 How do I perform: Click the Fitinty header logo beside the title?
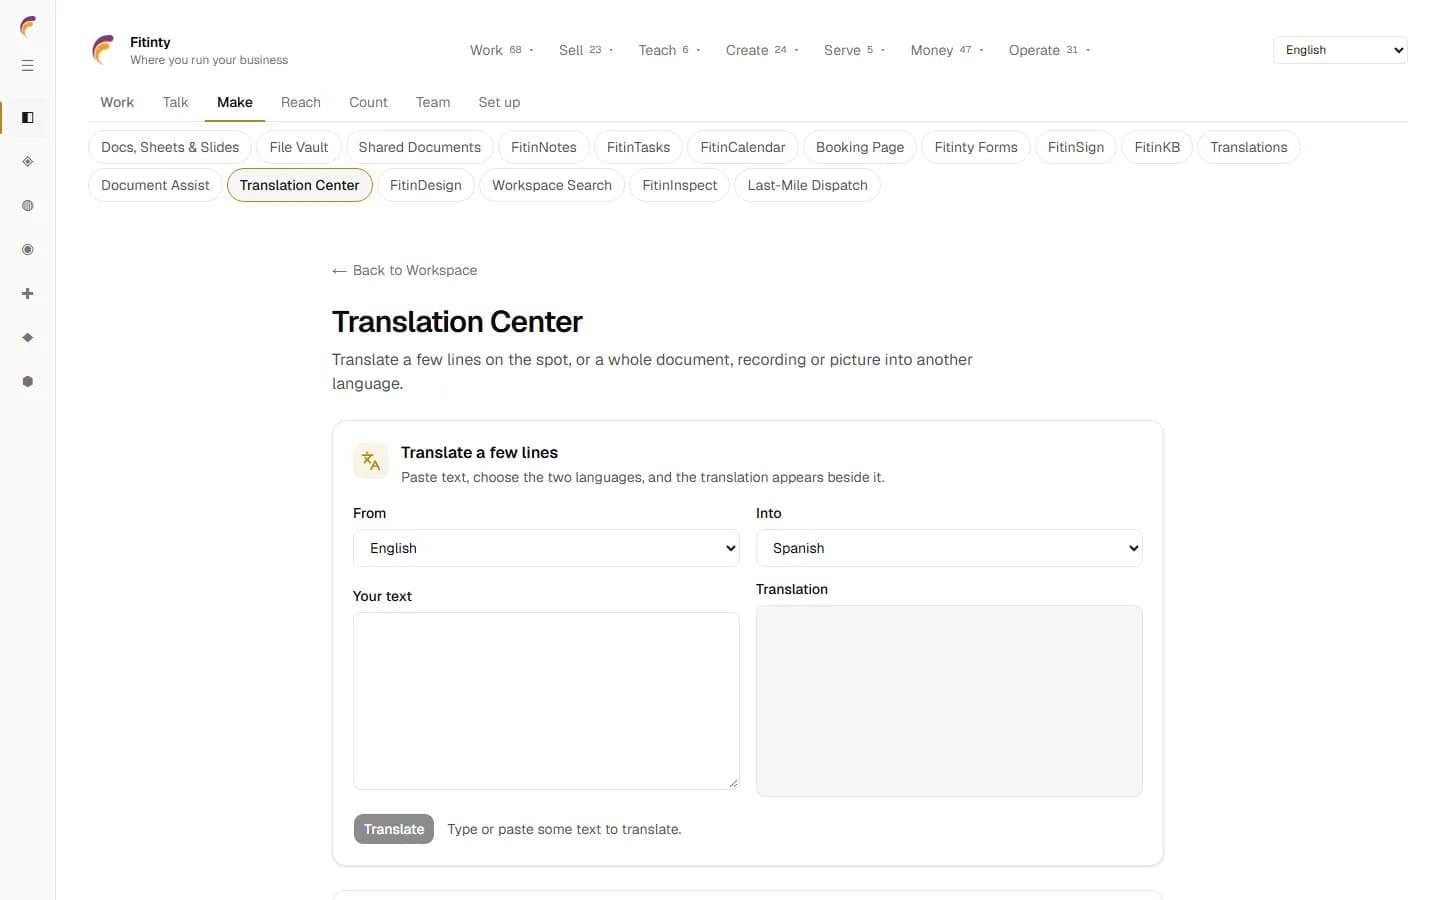104,50
